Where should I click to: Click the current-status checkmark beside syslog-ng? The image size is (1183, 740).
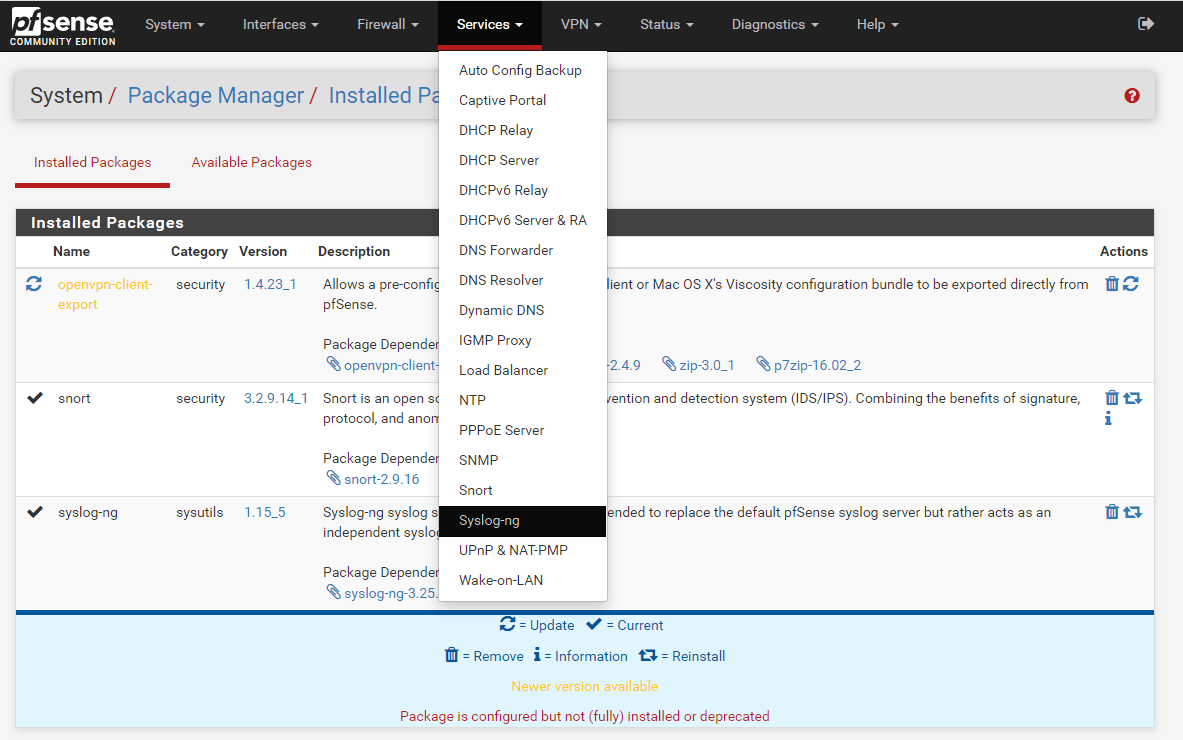point(34,511)
